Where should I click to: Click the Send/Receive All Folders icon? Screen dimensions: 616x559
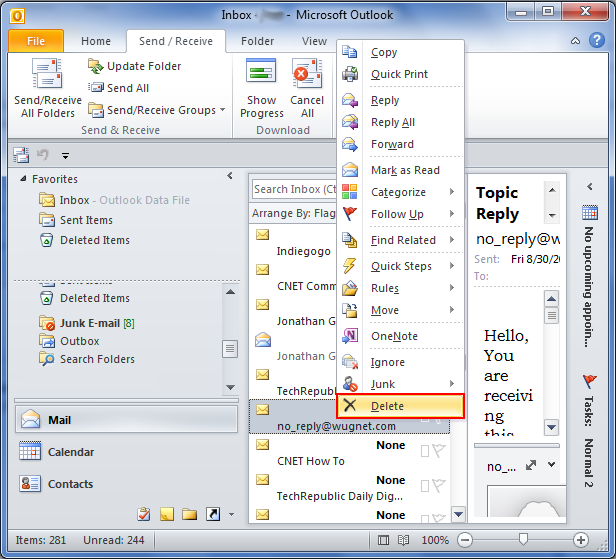pyautogui.click(x=46, y=76)
